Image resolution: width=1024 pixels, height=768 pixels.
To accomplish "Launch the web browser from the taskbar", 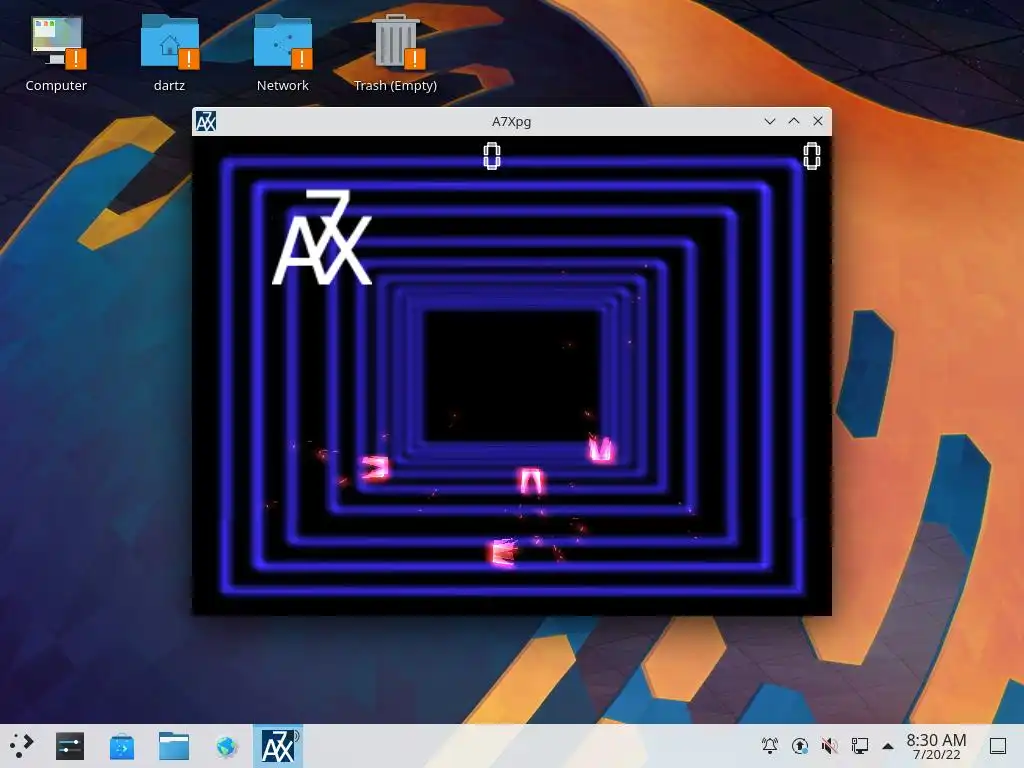I will click(x=227, y=746).
